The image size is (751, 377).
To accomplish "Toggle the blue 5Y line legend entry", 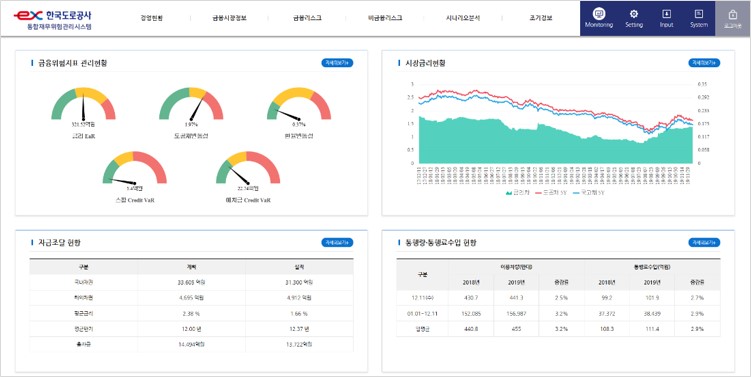I will click(x=589, y=193).
